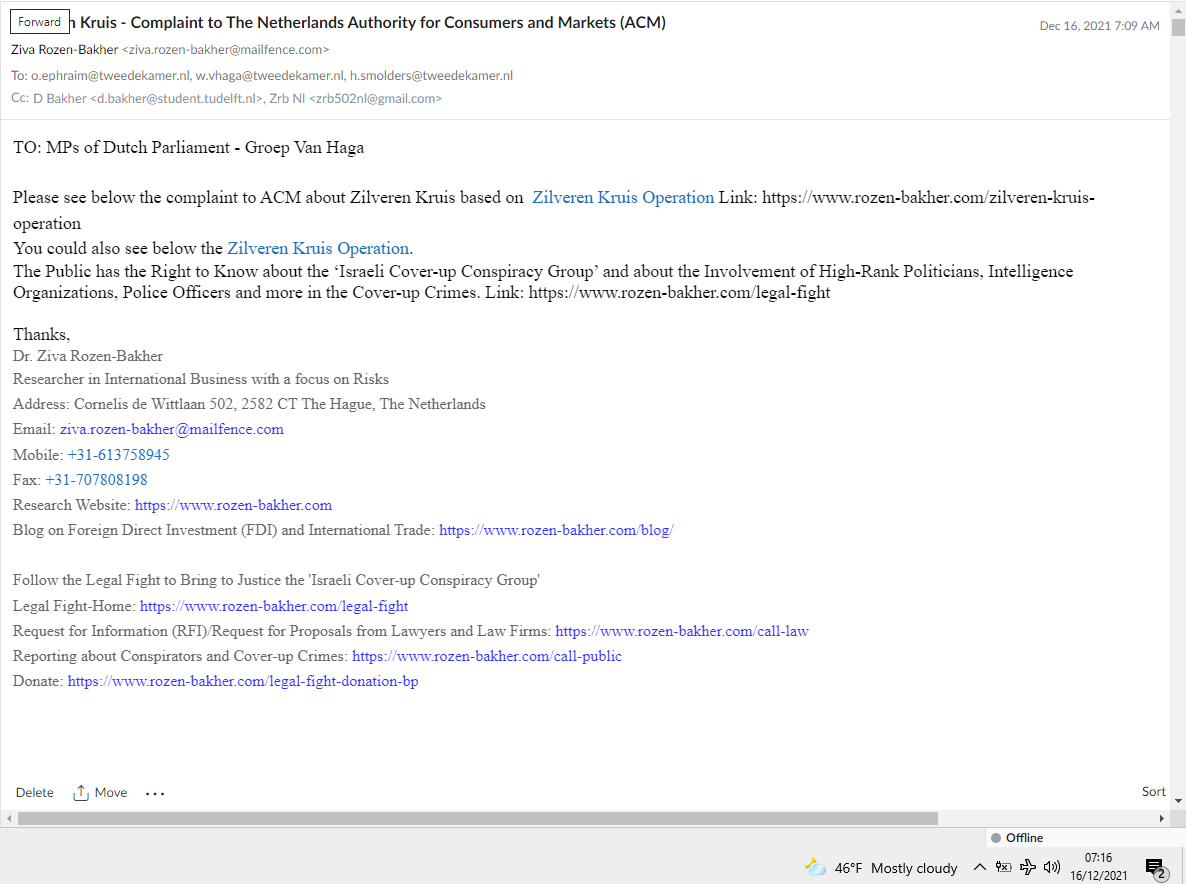Click Cc recipient Zrb Nl
Image resolution: width=1186 pixels, height=884 pixels.
(355, 98)
